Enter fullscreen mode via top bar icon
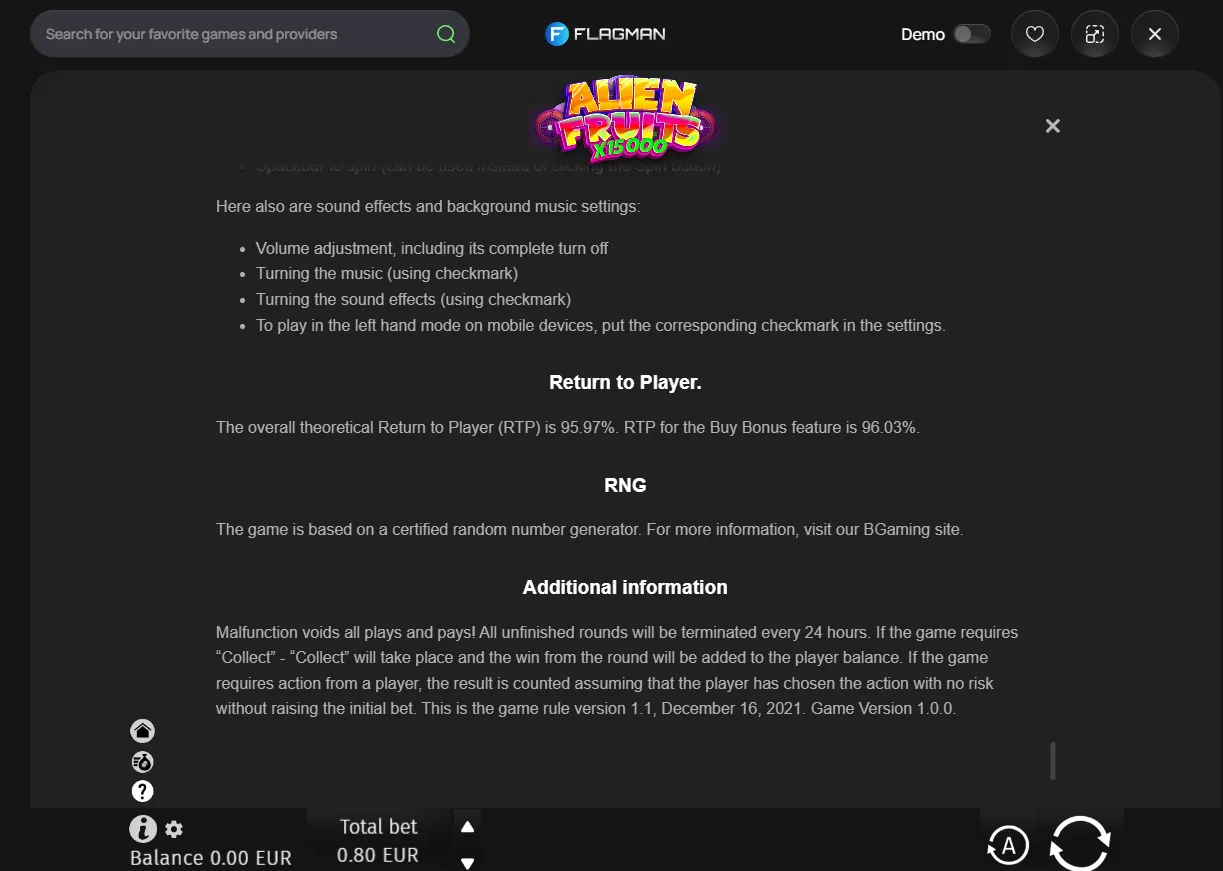This screenshot has width=1223, height=871. click(x=1095, y=34)
